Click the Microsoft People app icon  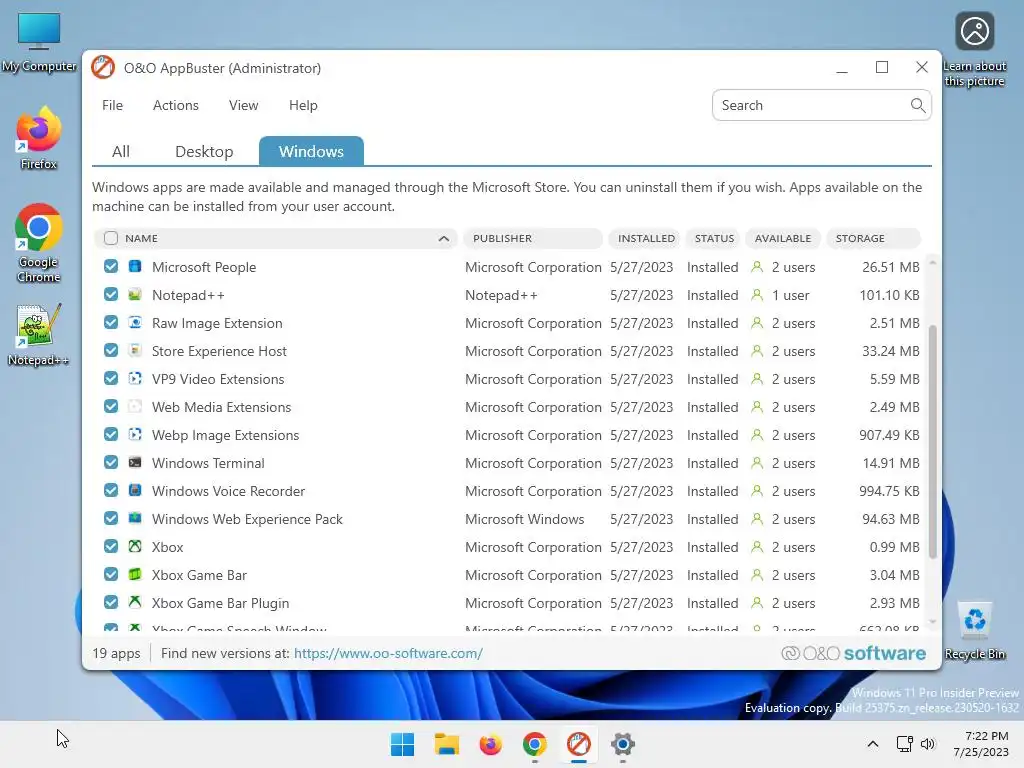point(135,266)
